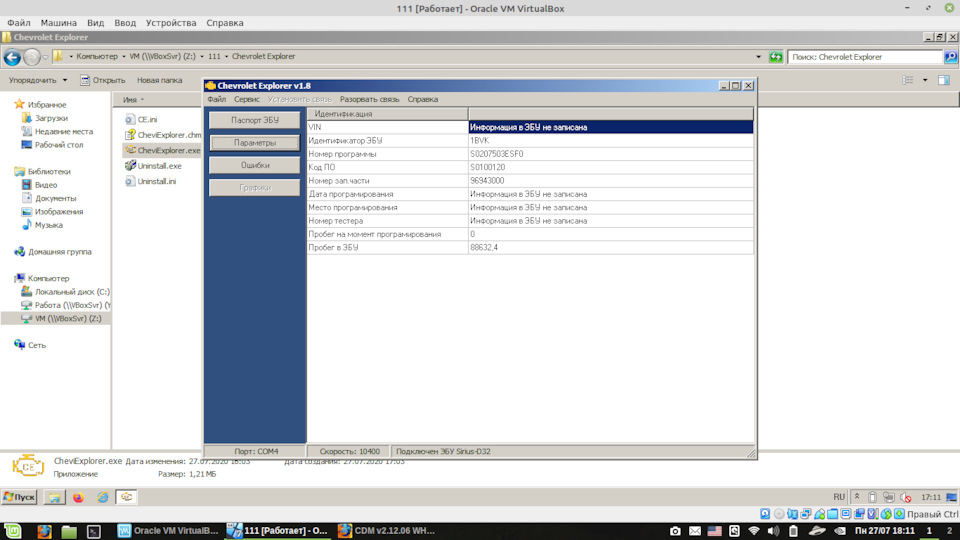960x540 pixels.
Task: Open host Wi-Fi network icon
Action: 754,531
